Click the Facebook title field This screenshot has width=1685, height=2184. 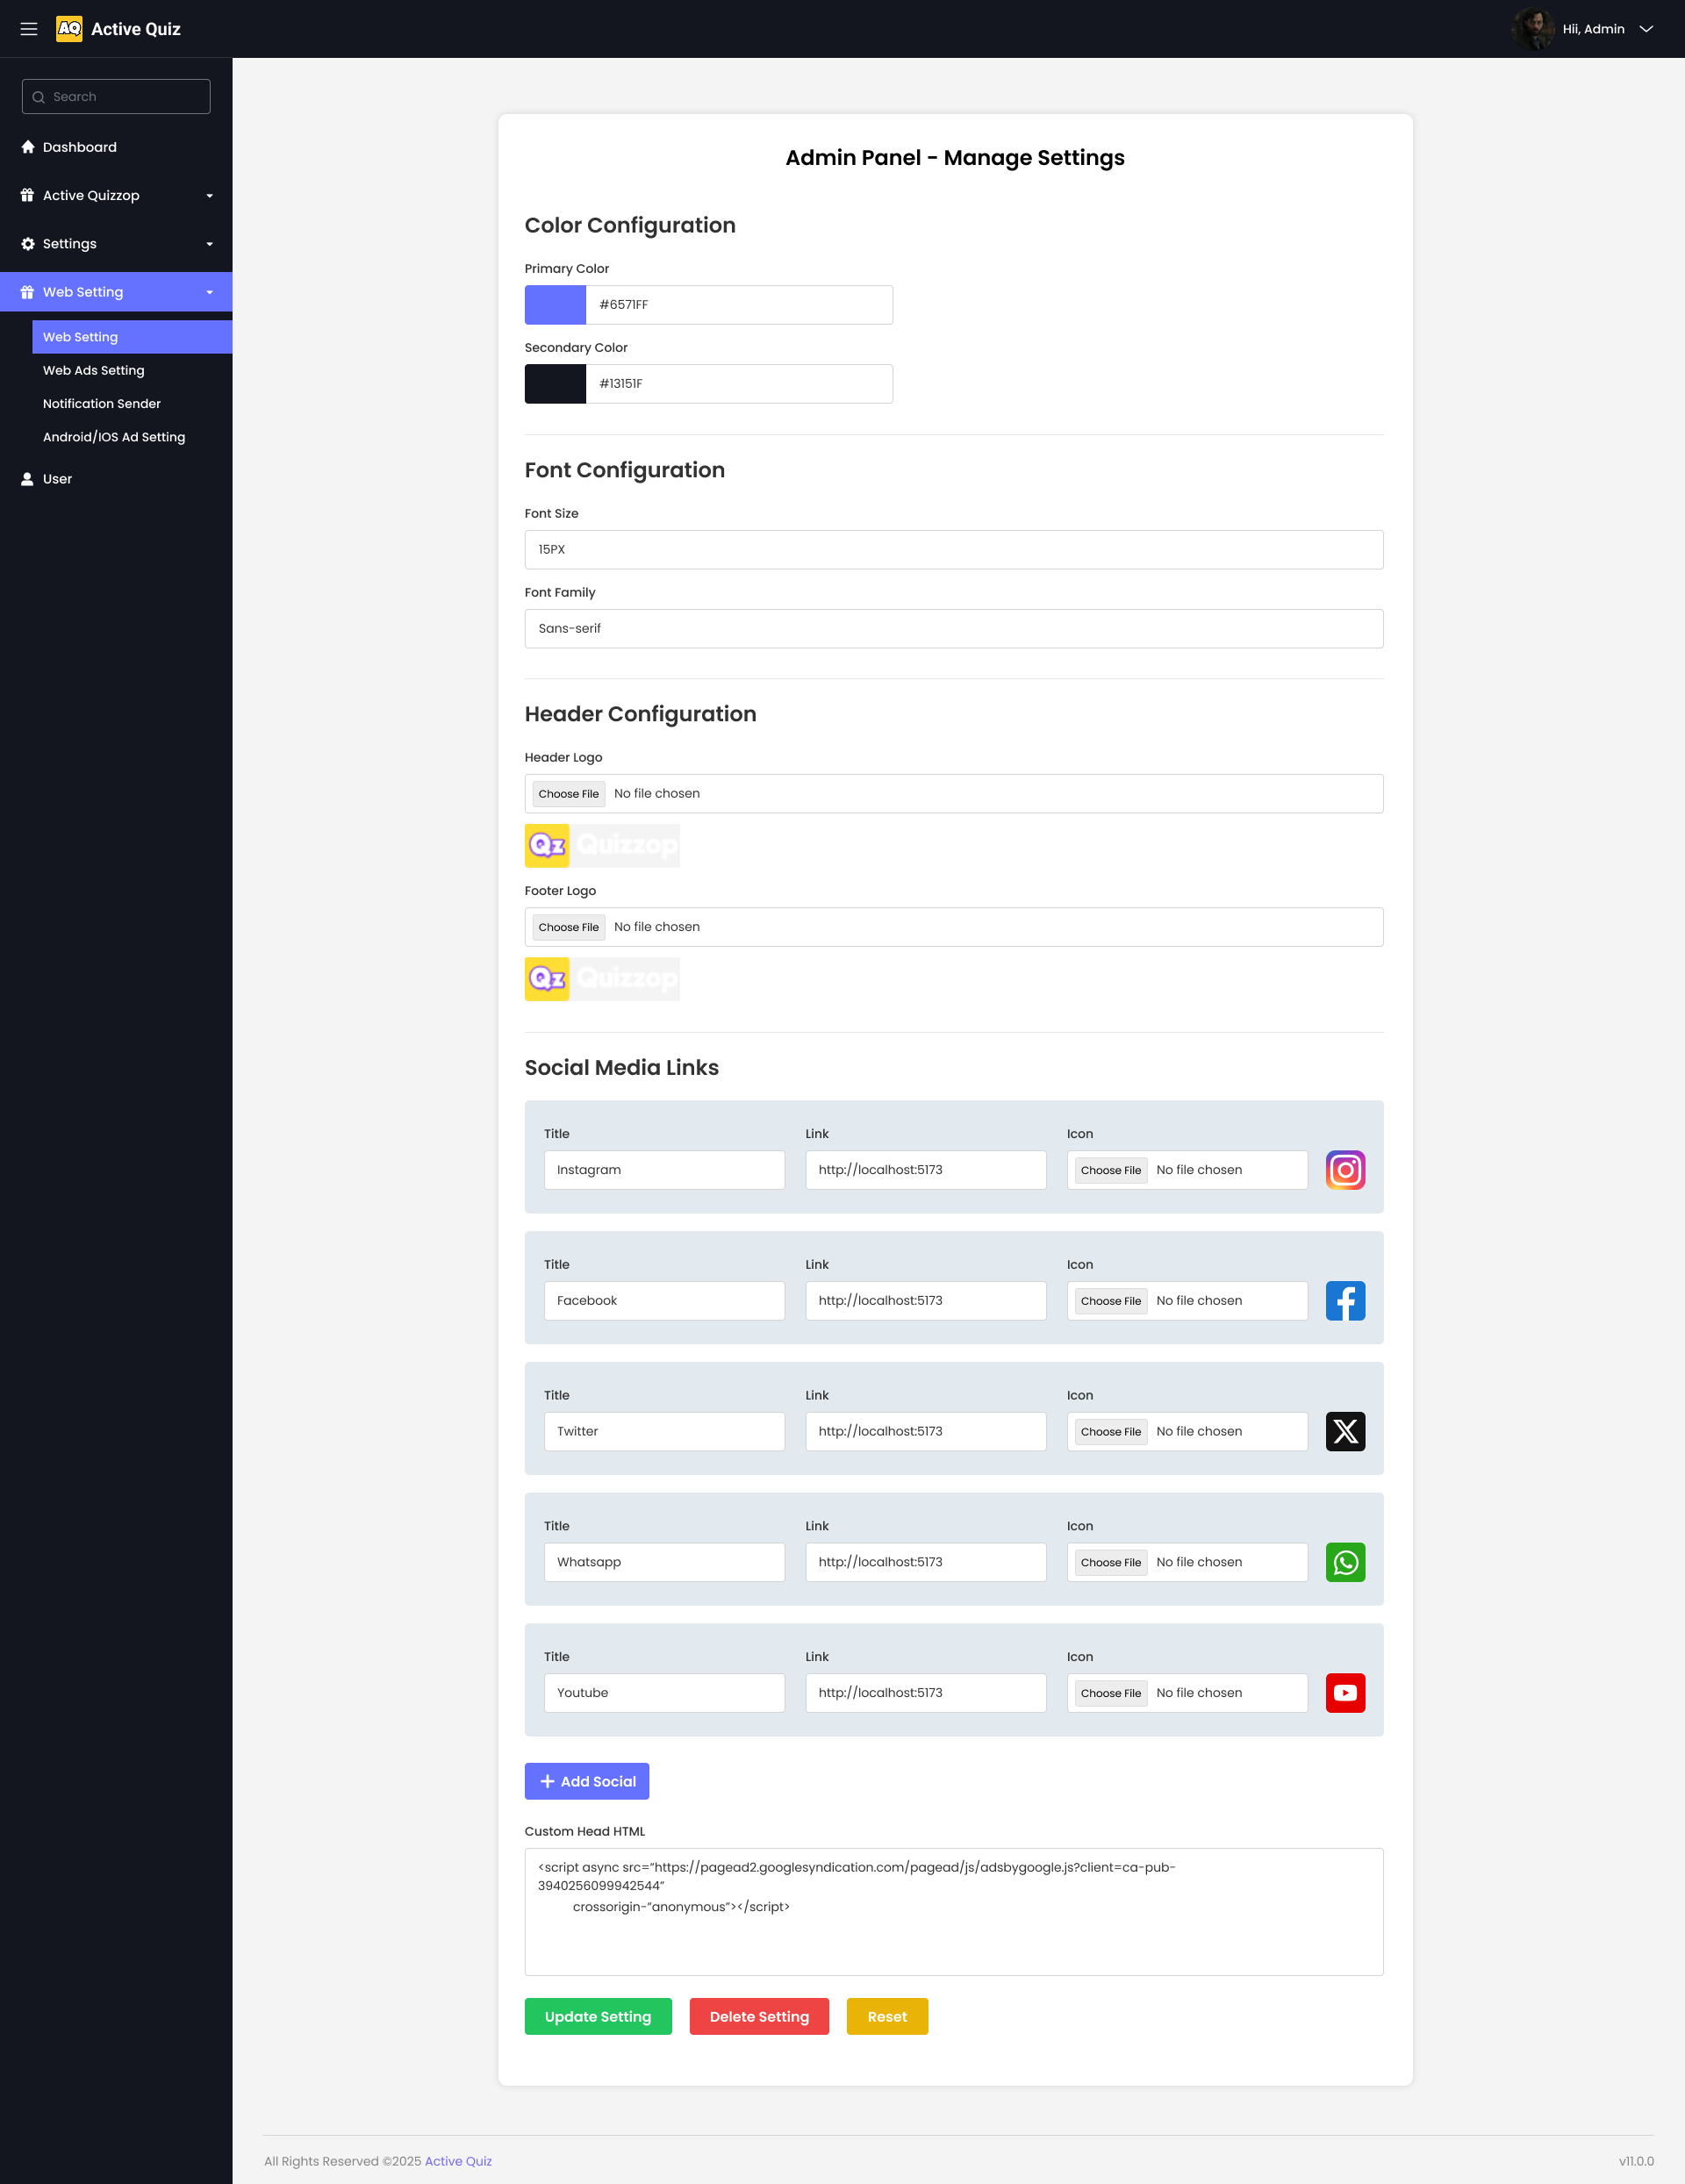(x=664, y=1301)
